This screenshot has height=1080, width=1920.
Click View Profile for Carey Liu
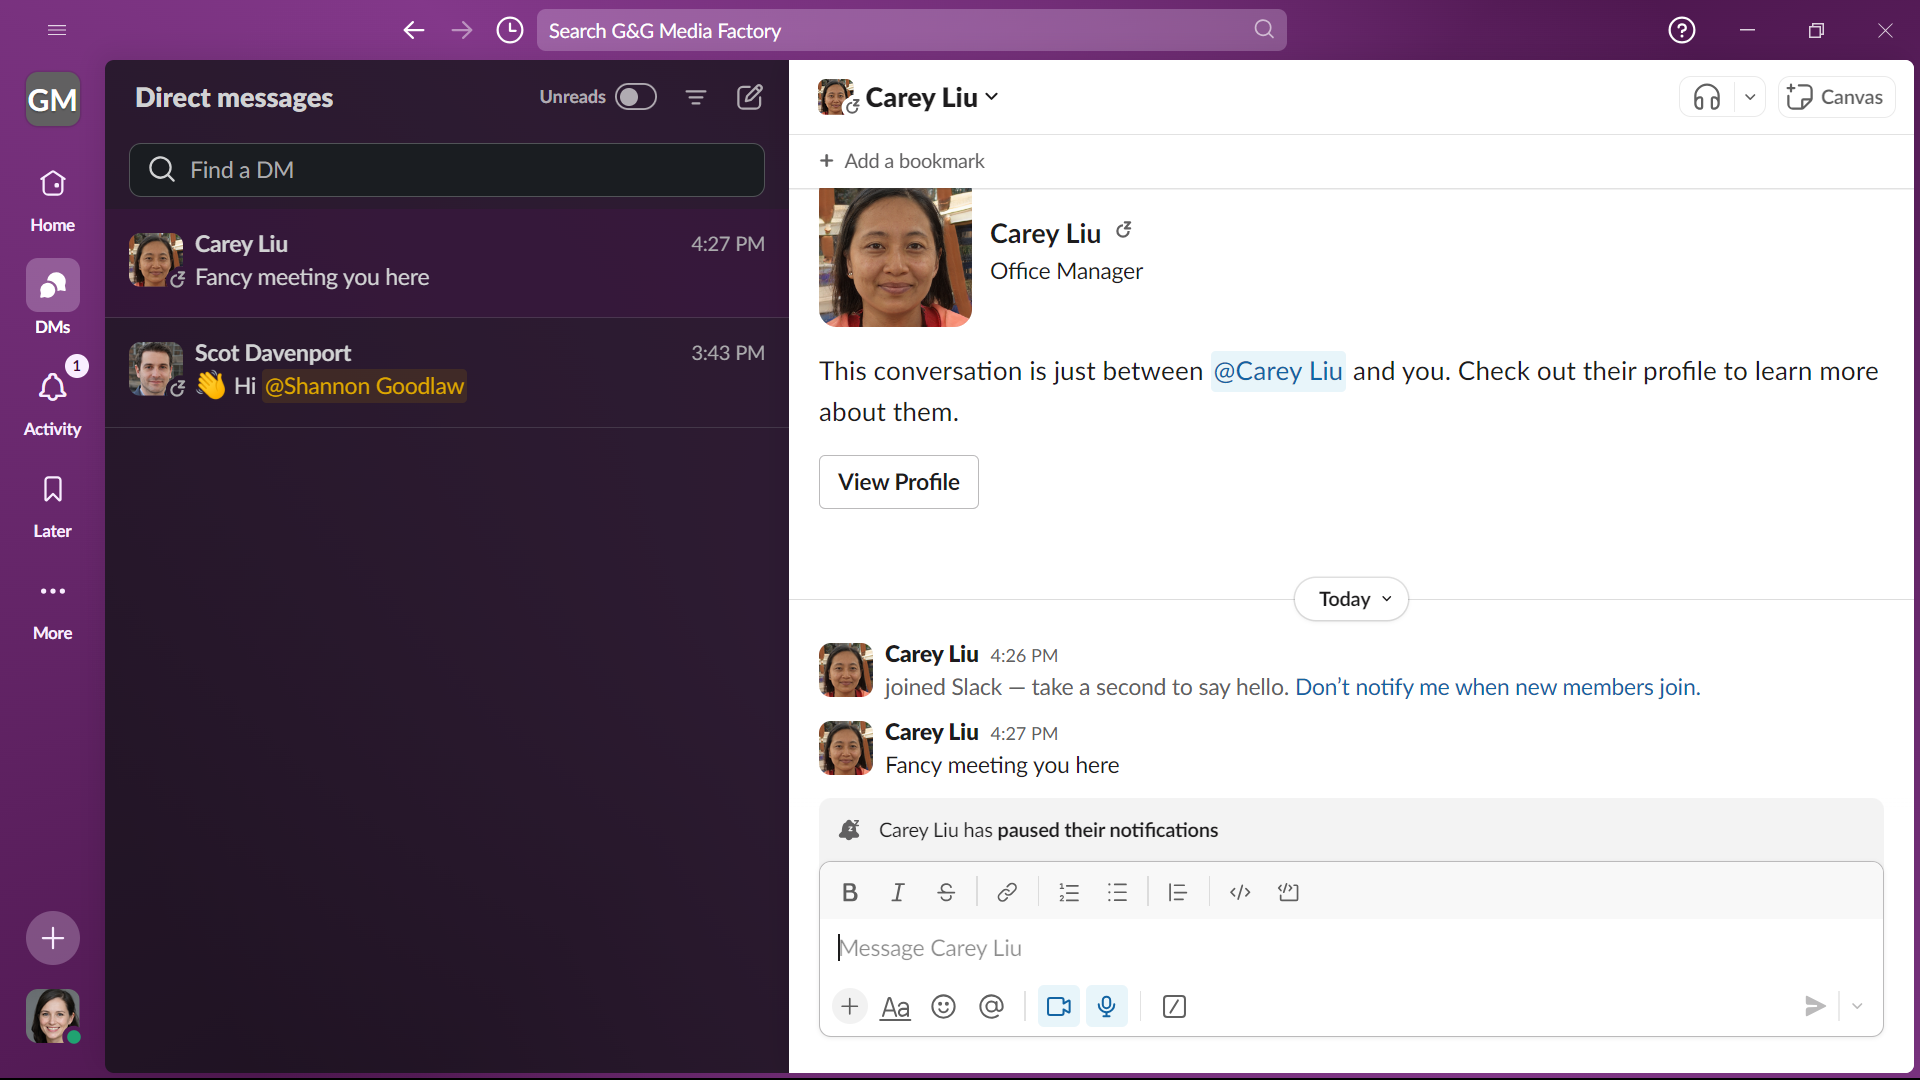[898, 481]
